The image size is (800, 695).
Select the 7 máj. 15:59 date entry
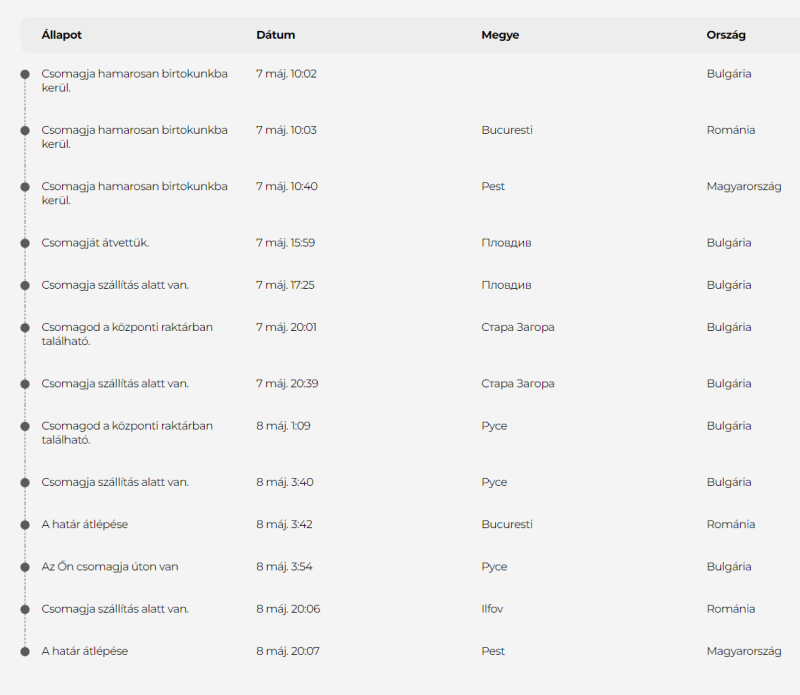click(x=286, y=243)
